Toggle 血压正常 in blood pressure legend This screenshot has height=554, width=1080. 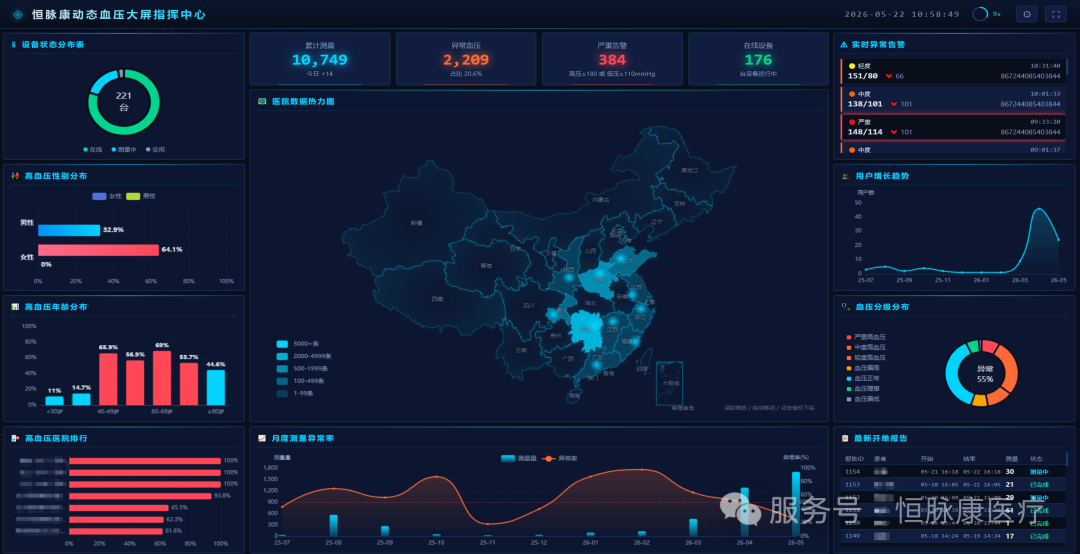coord(863,378)
